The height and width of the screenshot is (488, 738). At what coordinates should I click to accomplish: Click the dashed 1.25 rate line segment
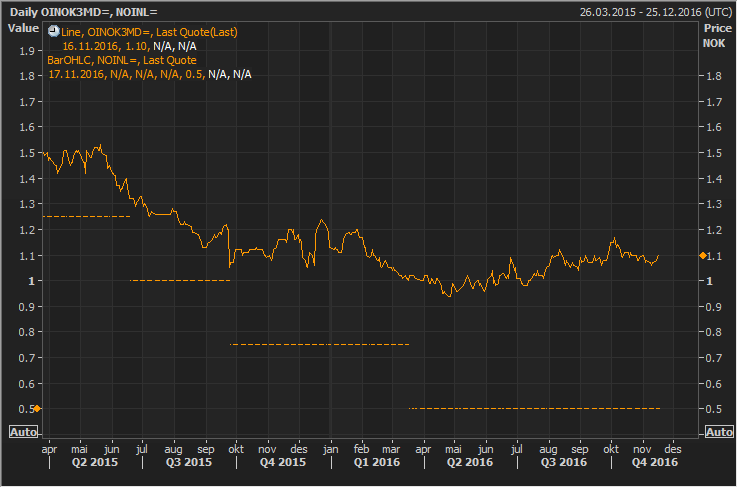[87, 216]
